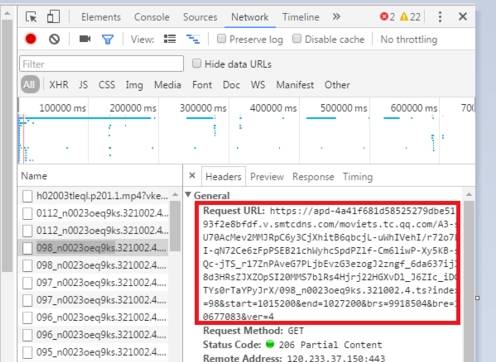Open the Timeline tab
This screenshot has height=362, width=496.
coord(301,17)
